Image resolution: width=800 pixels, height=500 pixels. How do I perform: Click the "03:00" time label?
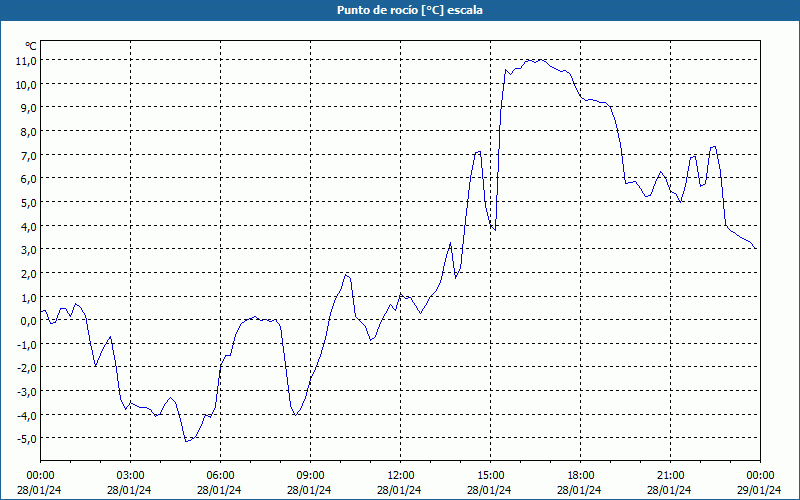point(130,476)
